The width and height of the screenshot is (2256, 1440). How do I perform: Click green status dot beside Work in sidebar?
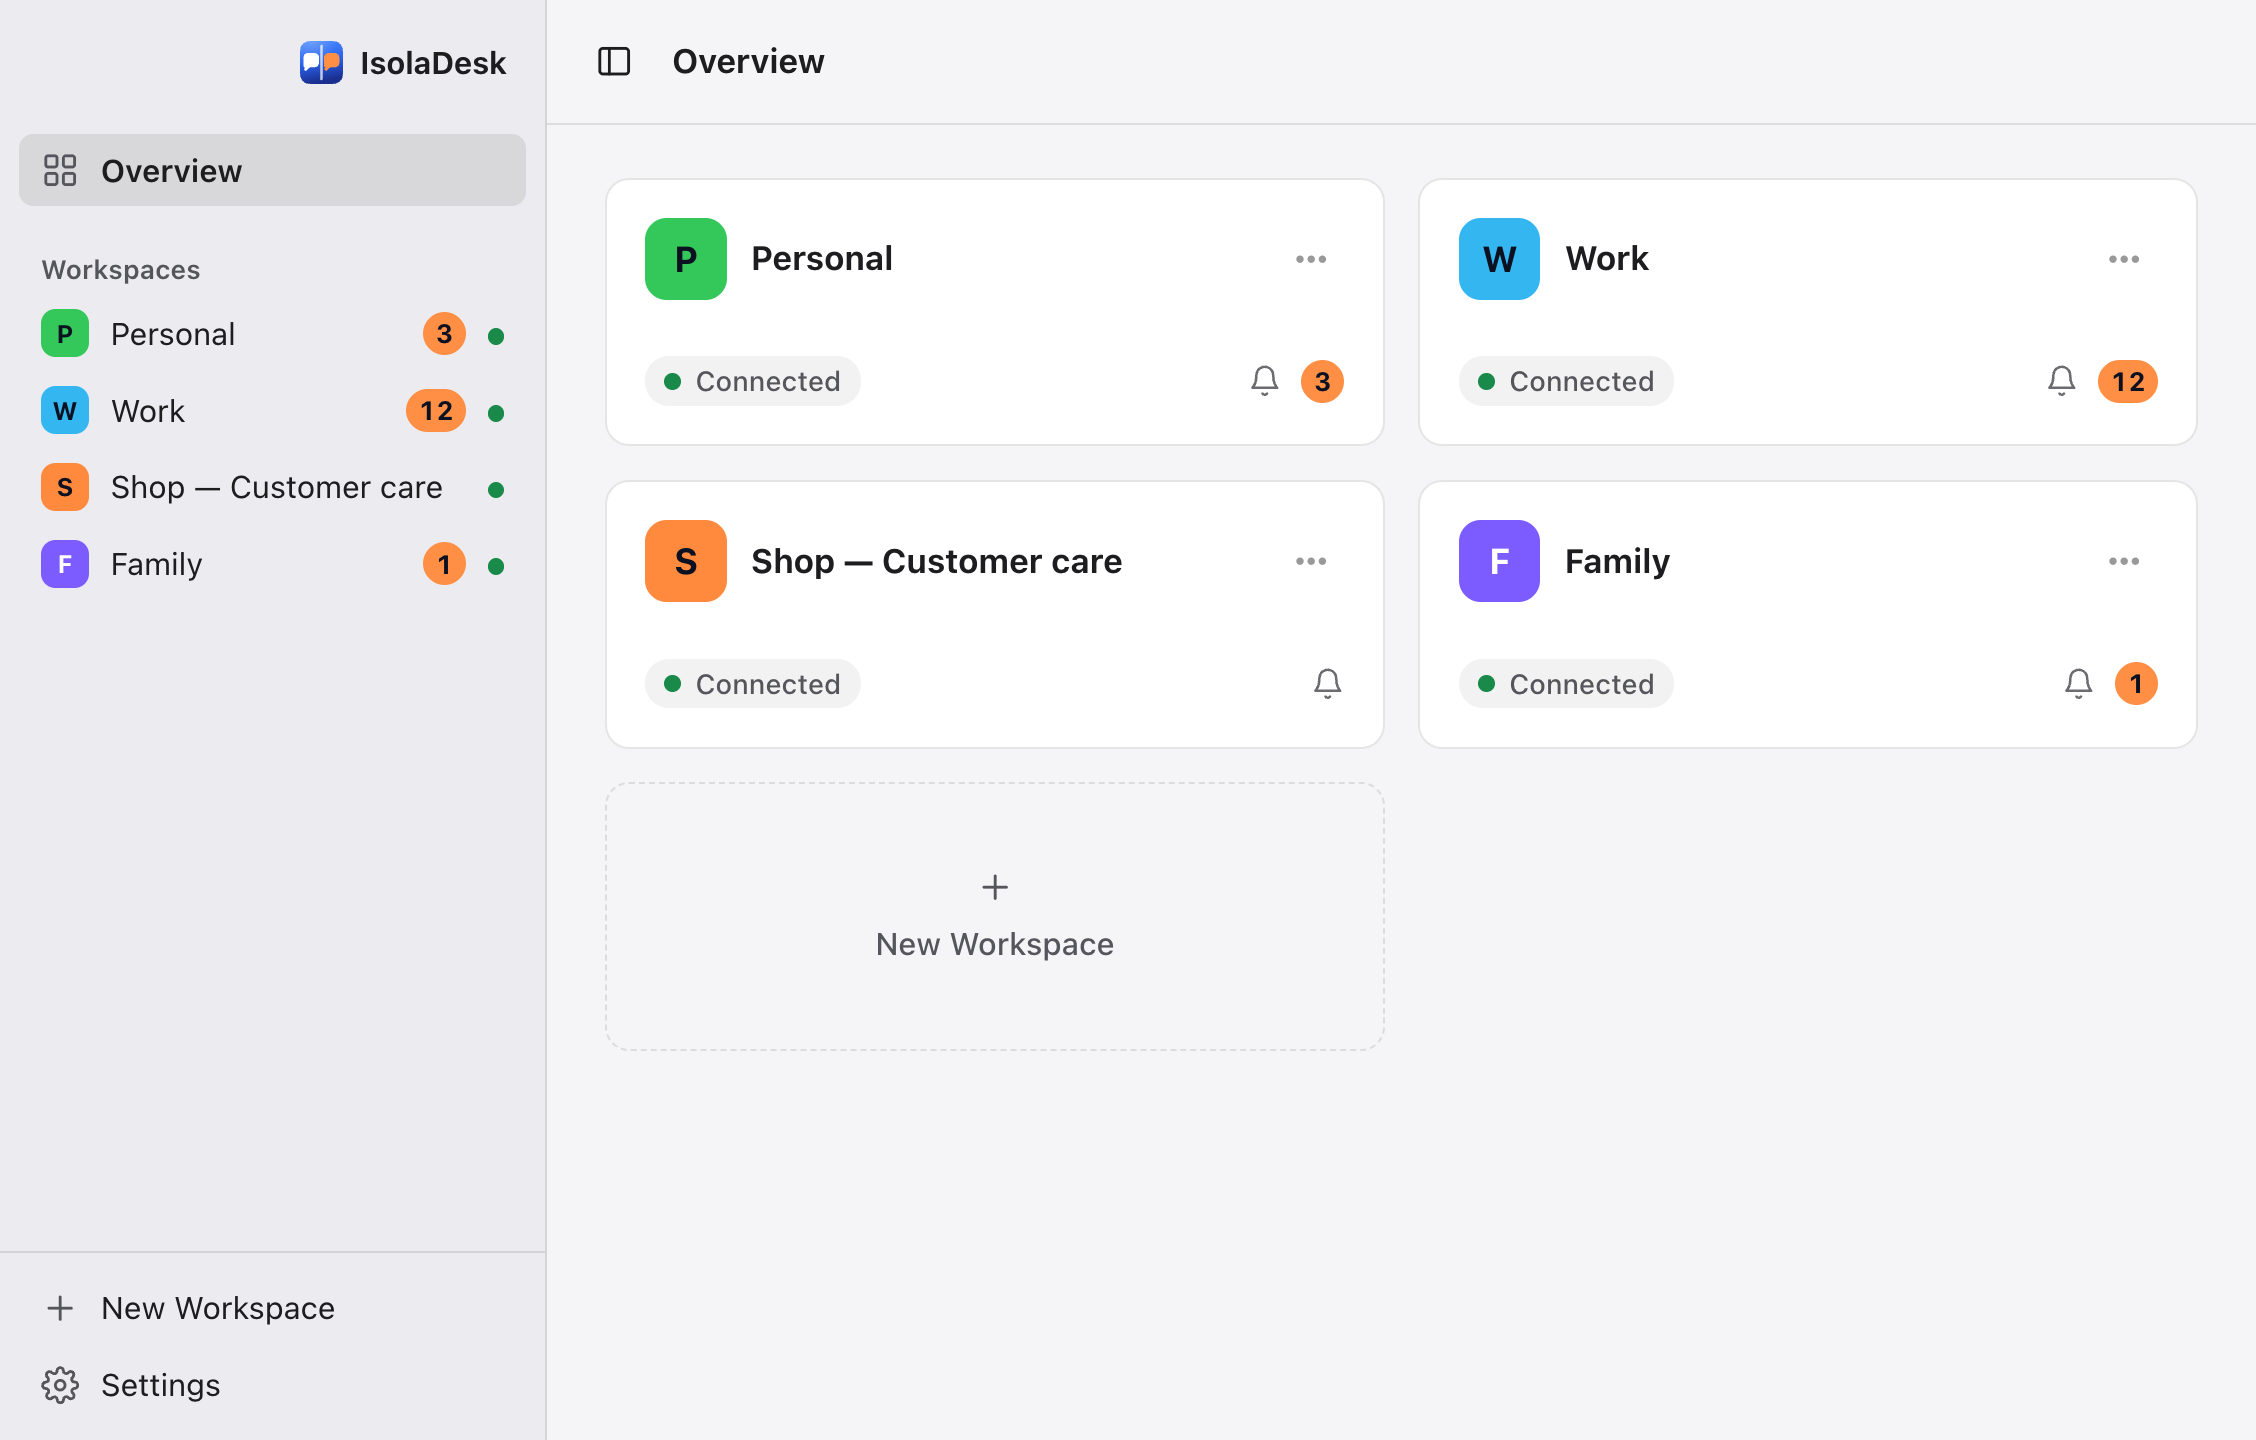coord(496,413)
